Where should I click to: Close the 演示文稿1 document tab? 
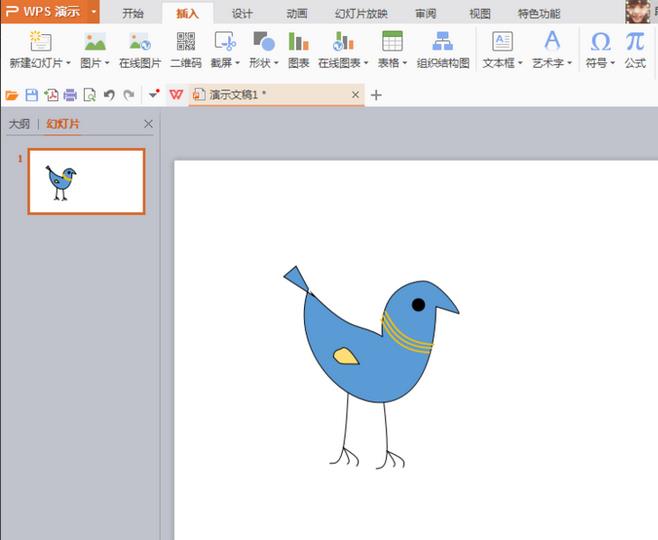coord(355,95)
